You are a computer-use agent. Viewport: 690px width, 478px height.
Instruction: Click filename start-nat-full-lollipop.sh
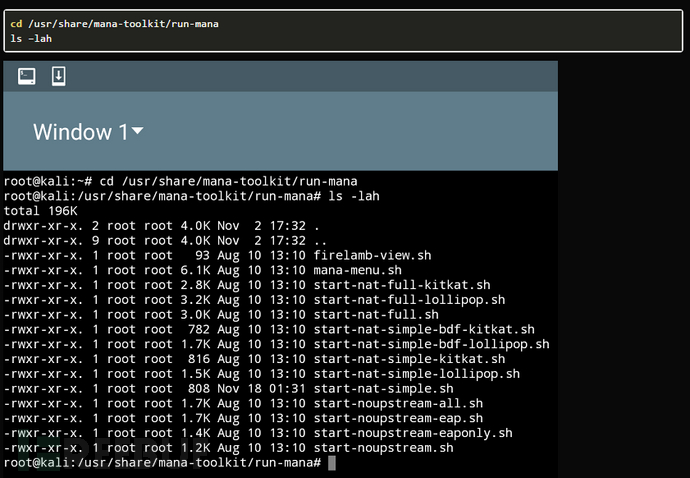(x=409, y=300)
